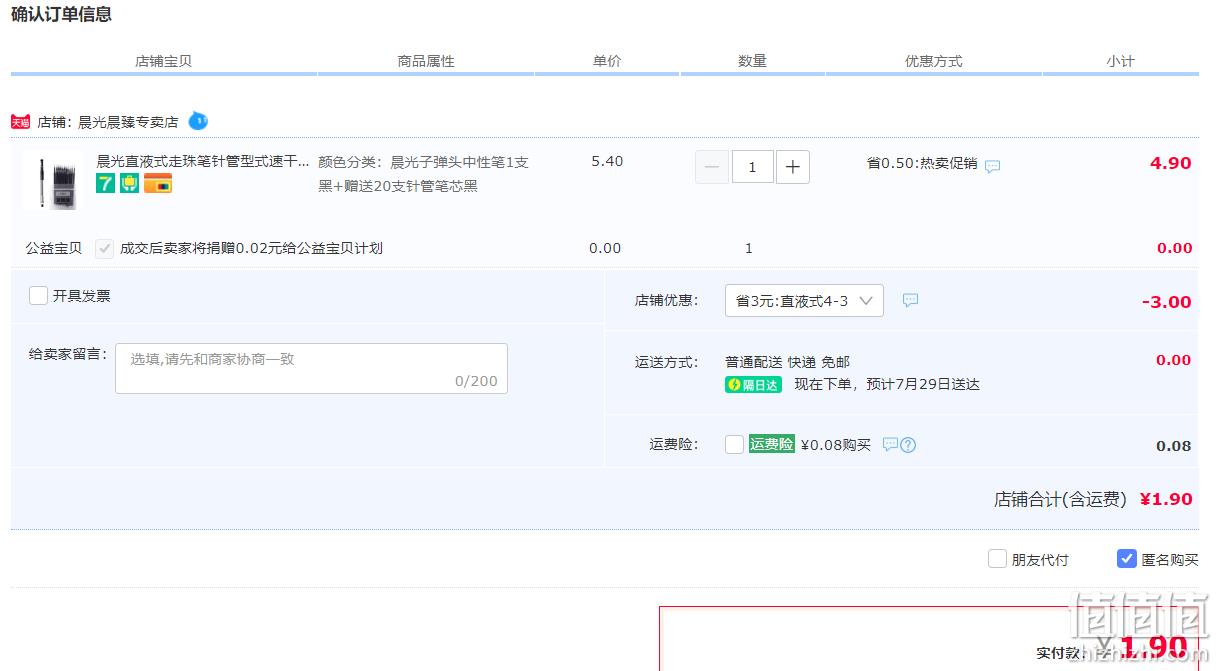This screenshot has width=1218, height=671.
Task: Click the 店铺宝贝 column header
Action: tap(163, 61)
